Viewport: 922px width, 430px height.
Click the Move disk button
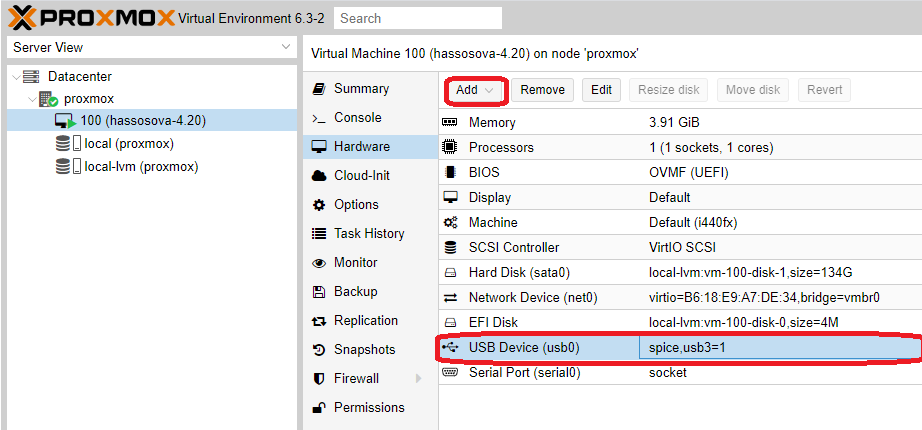753,90
